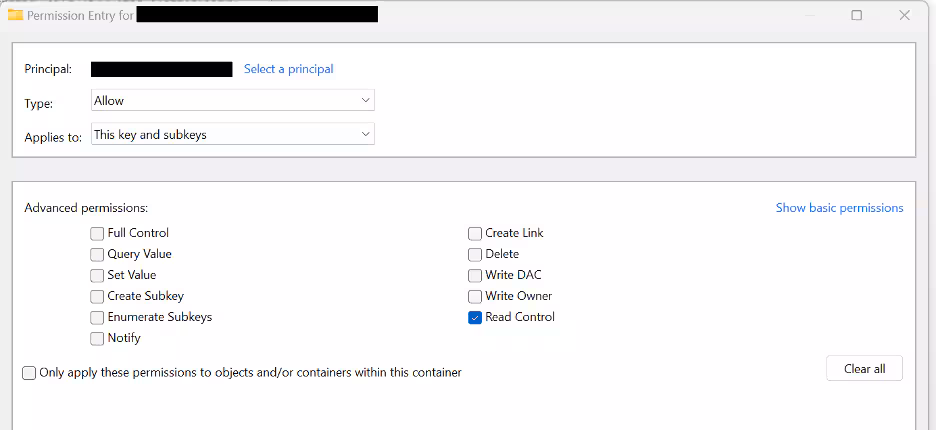This screenshot has height=430, width=936.
Task: Open the 'Show basic permissions' link
Action: [839, 208]
